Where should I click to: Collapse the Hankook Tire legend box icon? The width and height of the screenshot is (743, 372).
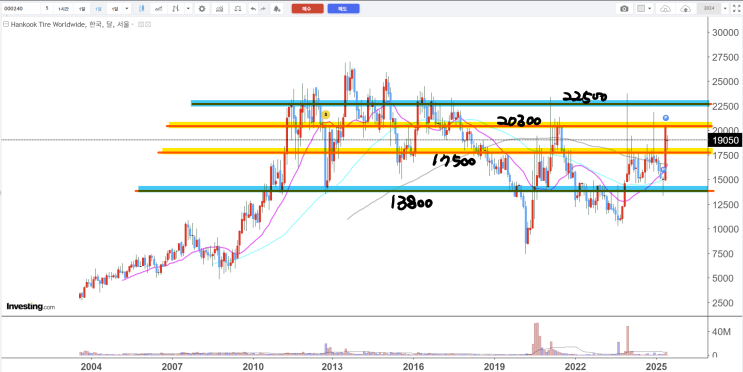pyautogui.click(x=6, y=24)
